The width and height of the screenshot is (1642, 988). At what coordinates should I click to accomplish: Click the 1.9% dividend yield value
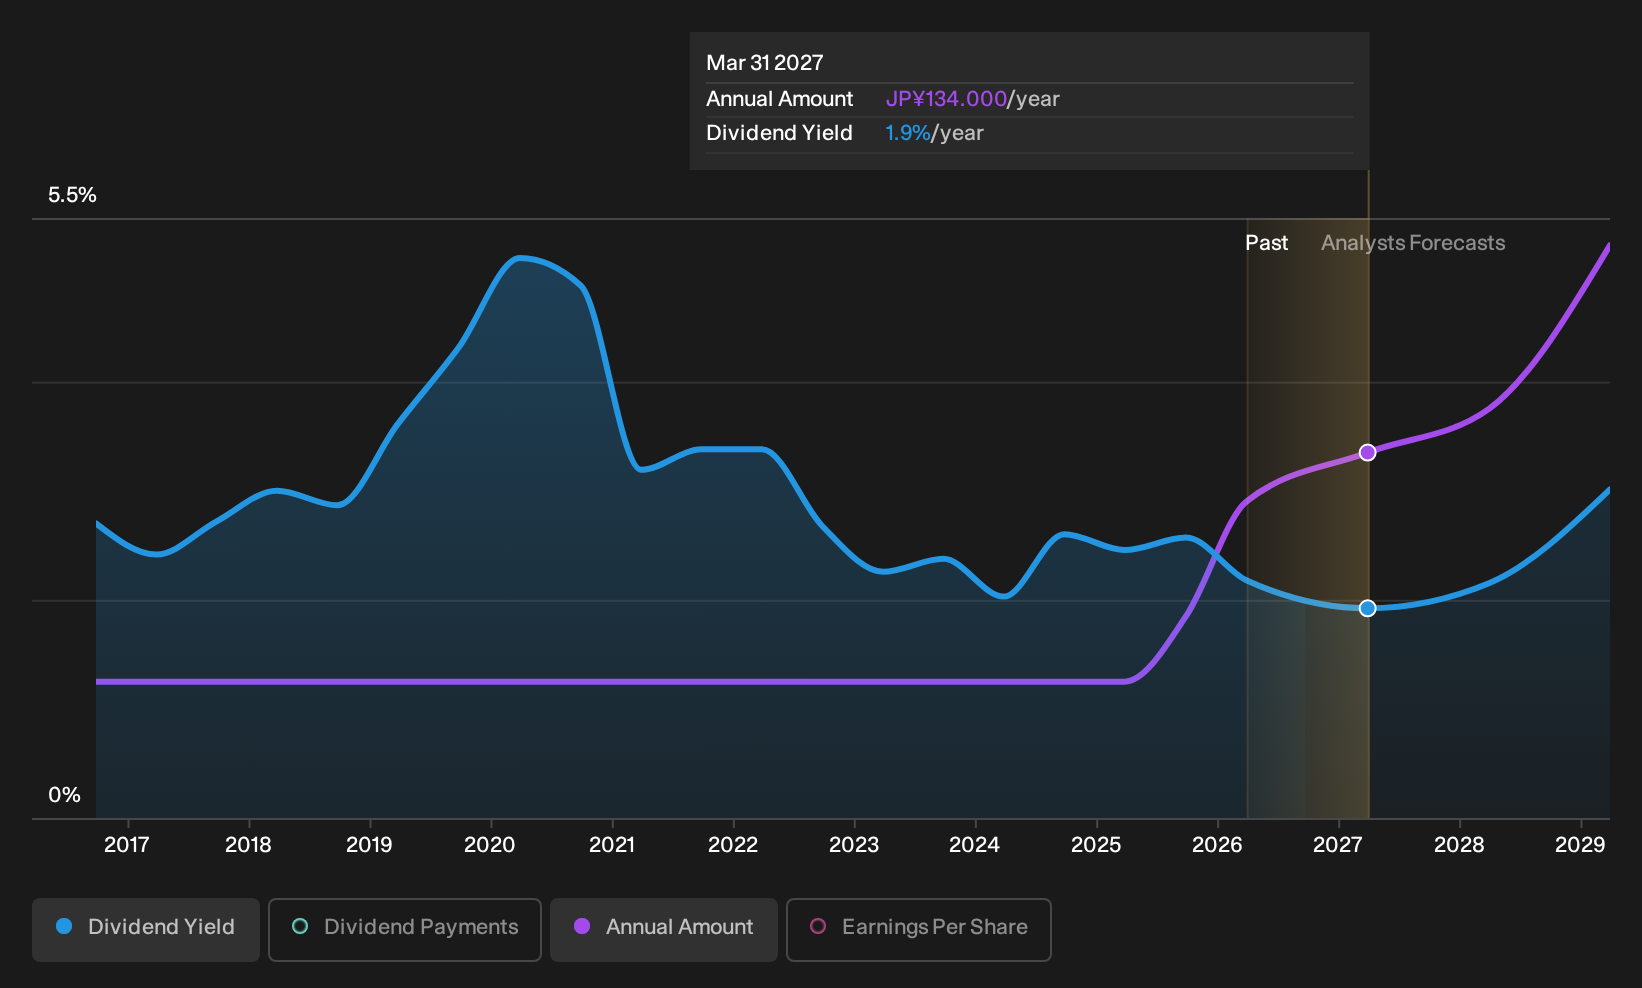(x=908, y=133)
